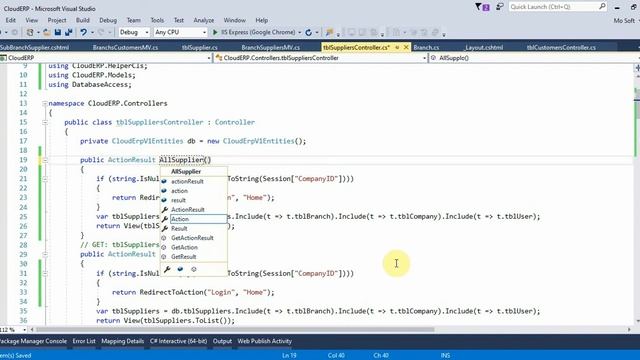Image resolution: width=640 pixels, height=360 pixels.
Task: Open the Package Manager Console panel
Action: [x=33, y=341]
